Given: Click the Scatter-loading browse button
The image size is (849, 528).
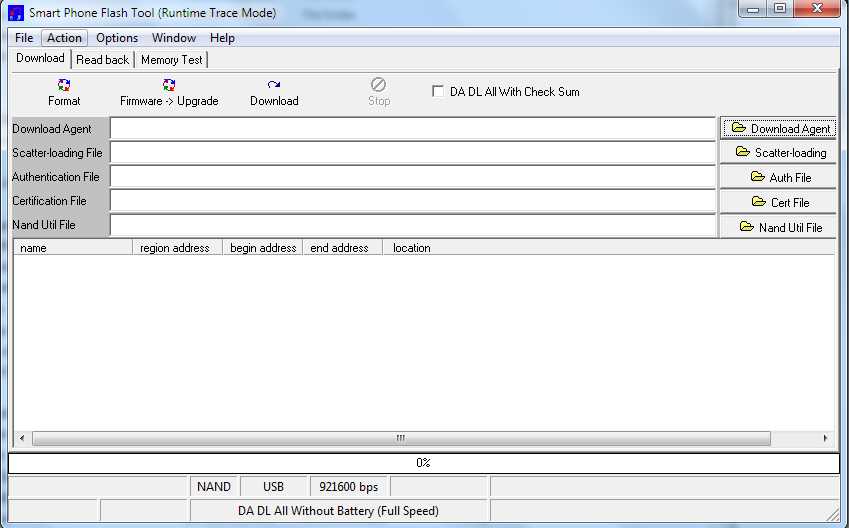Looking at the screenshot, I should point(779,153).
